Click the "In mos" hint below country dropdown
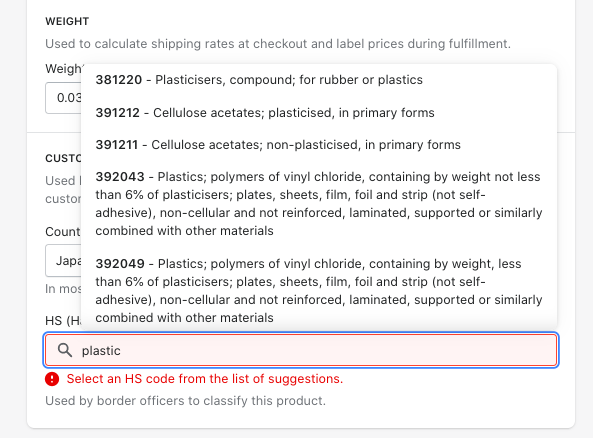Viewport: 593px width, 438px height. [63, 289]
